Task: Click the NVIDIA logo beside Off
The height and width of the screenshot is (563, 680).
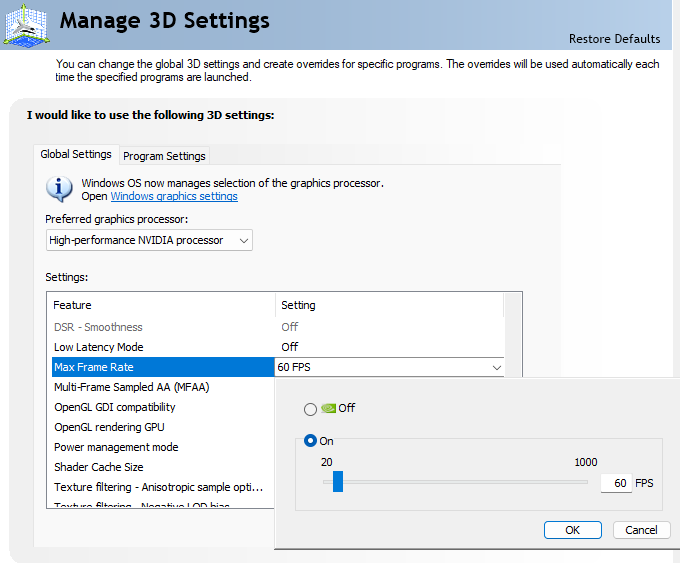Action: (329, 408)
